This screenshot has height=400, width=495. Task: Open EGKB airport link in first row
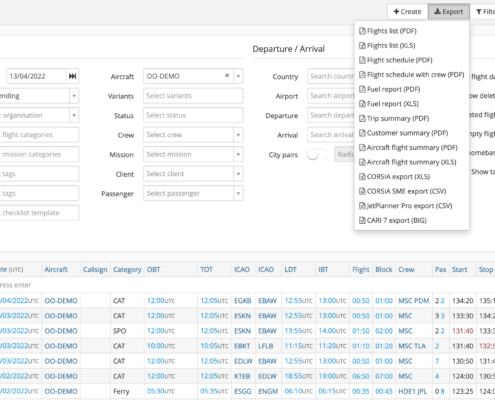(243, 301)
